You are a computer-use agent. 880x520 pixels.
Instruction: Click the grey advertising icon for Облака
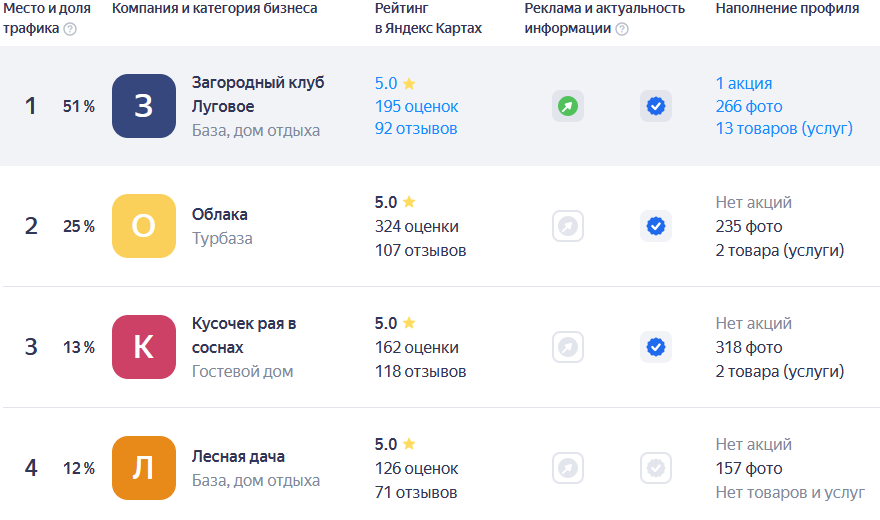point(568,227)
